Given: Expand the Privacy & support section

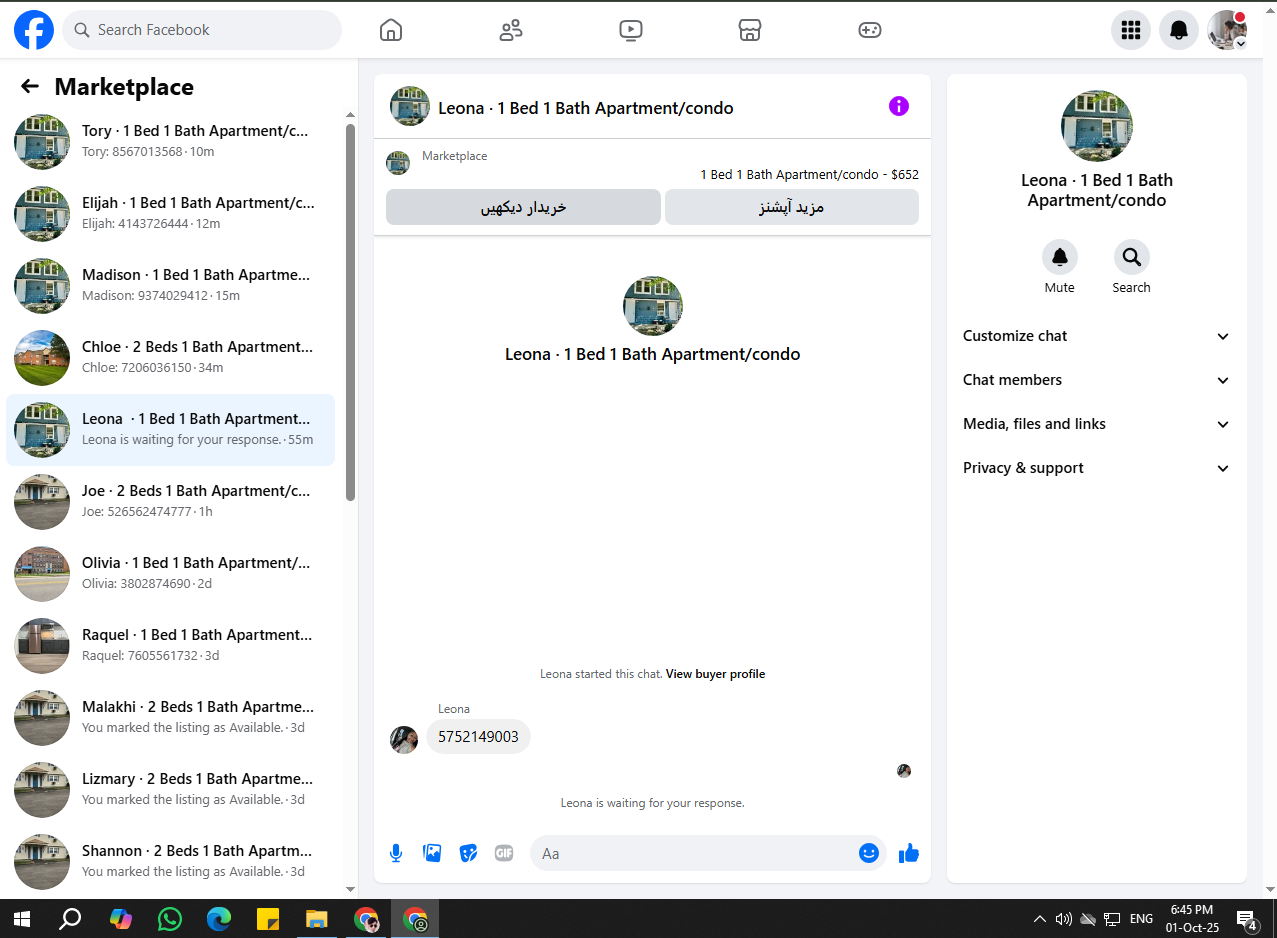Looking at the screenshot, I should (1096, 468).
